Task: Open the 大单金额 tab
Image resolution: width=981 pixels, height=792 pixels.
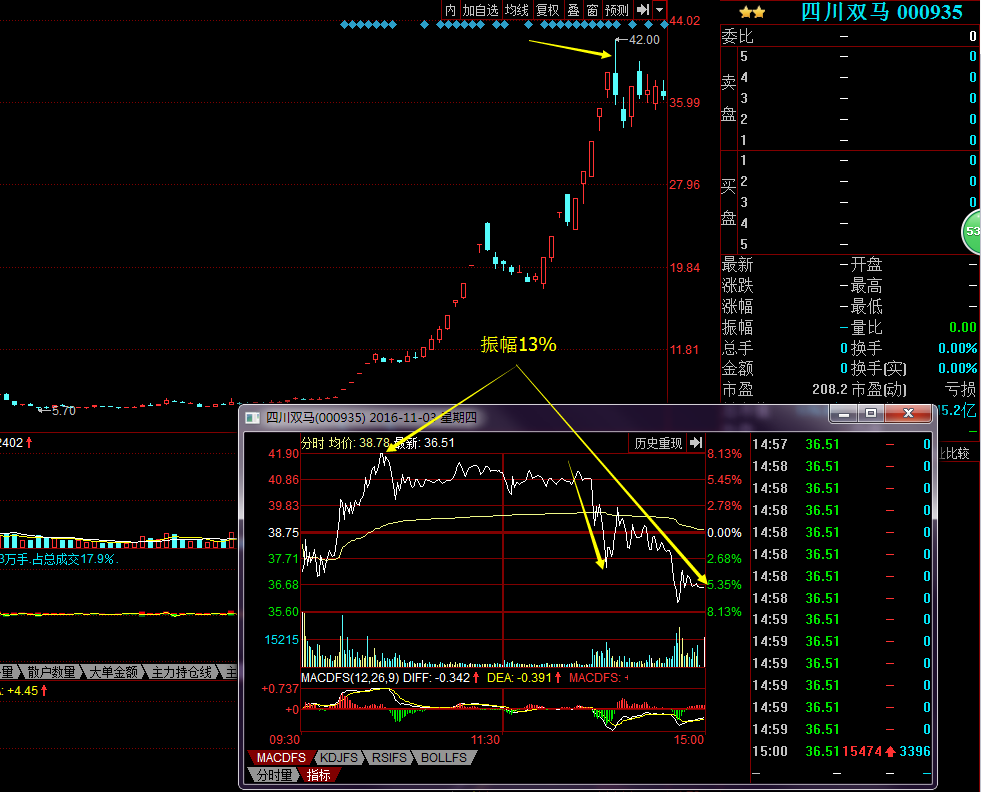Action: [112, 672]
